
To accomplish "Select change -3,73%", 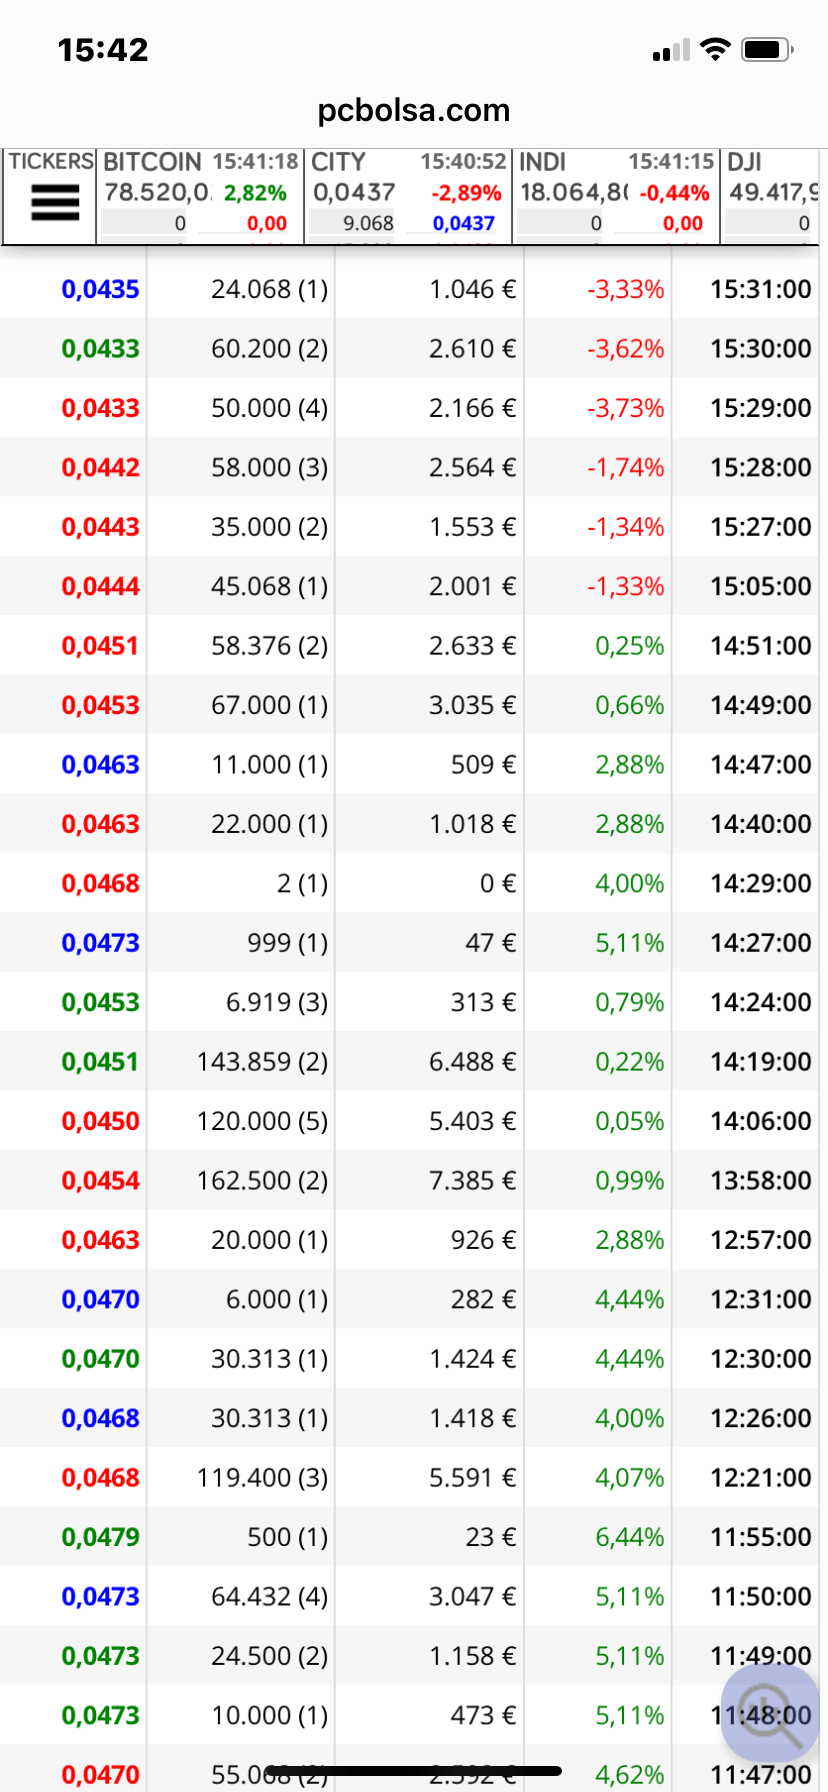I will click(x=625, y=408).
